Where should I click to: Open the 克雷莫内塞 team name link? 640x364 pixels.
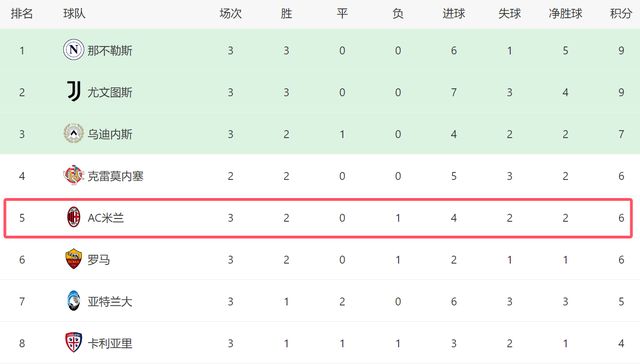116,176
